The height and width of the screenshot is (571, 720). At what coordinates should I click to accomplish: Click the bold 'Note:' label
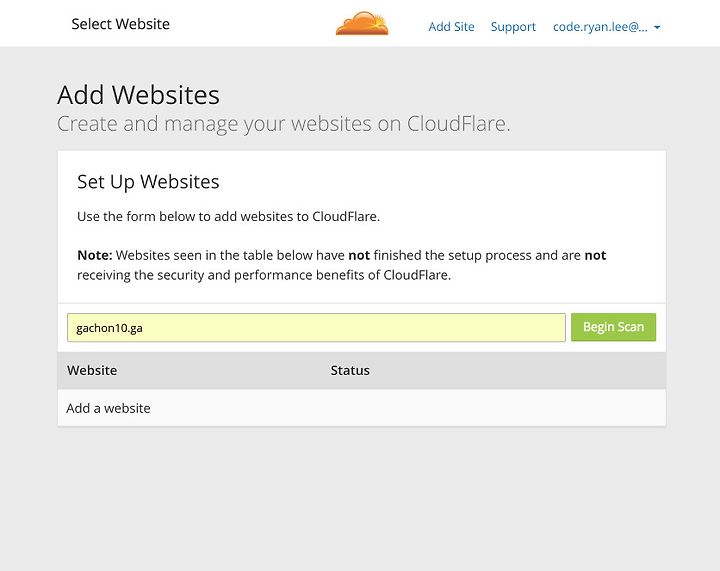click(x=95, y=255)
